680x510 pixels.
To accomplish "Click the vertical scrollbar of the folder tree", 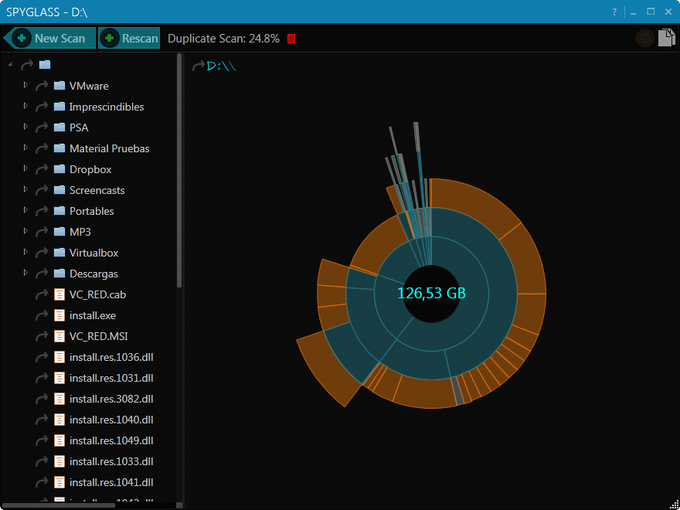I will pos(180,170).
